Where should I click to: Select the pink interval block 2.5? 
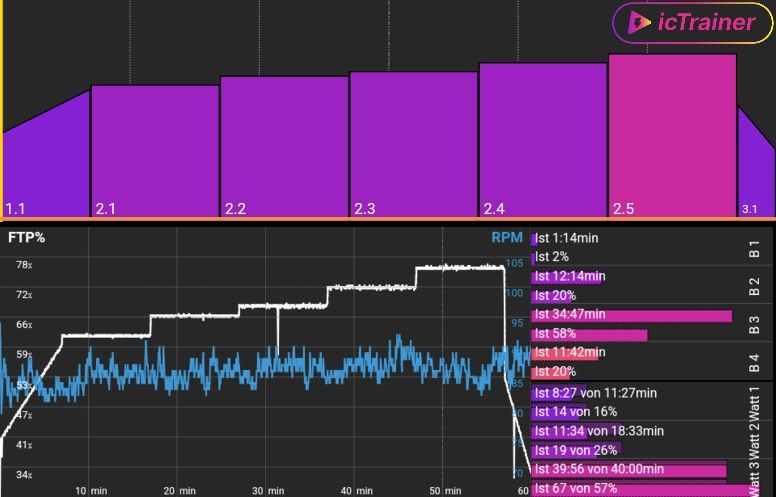point(672,134)
